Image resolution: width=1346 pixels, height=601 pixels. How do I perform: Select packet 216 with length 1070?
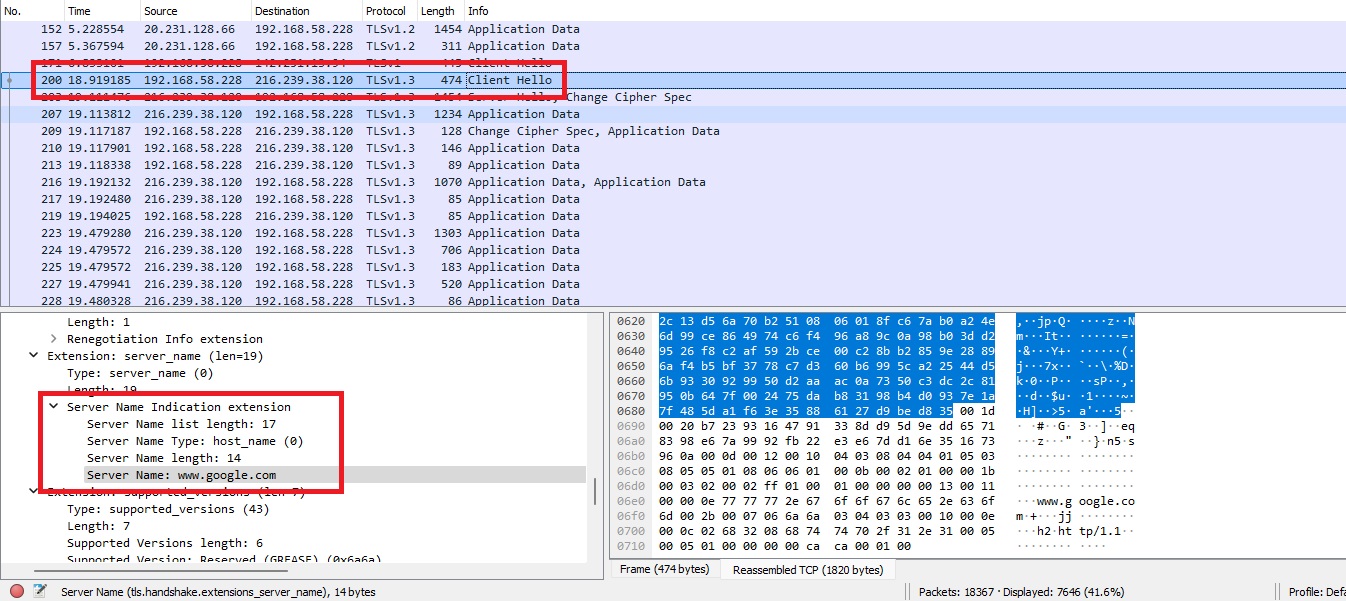pos(673,182)
